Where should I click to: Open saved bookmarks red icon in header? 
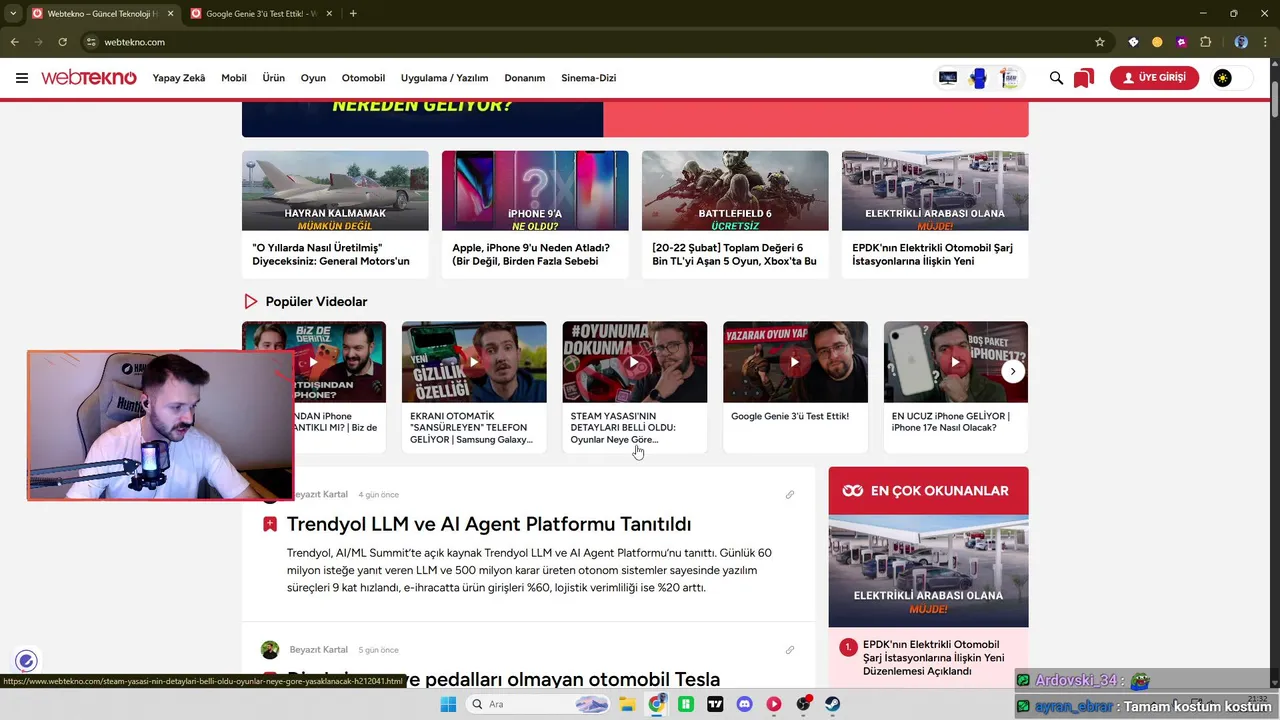pos(1084,78)
